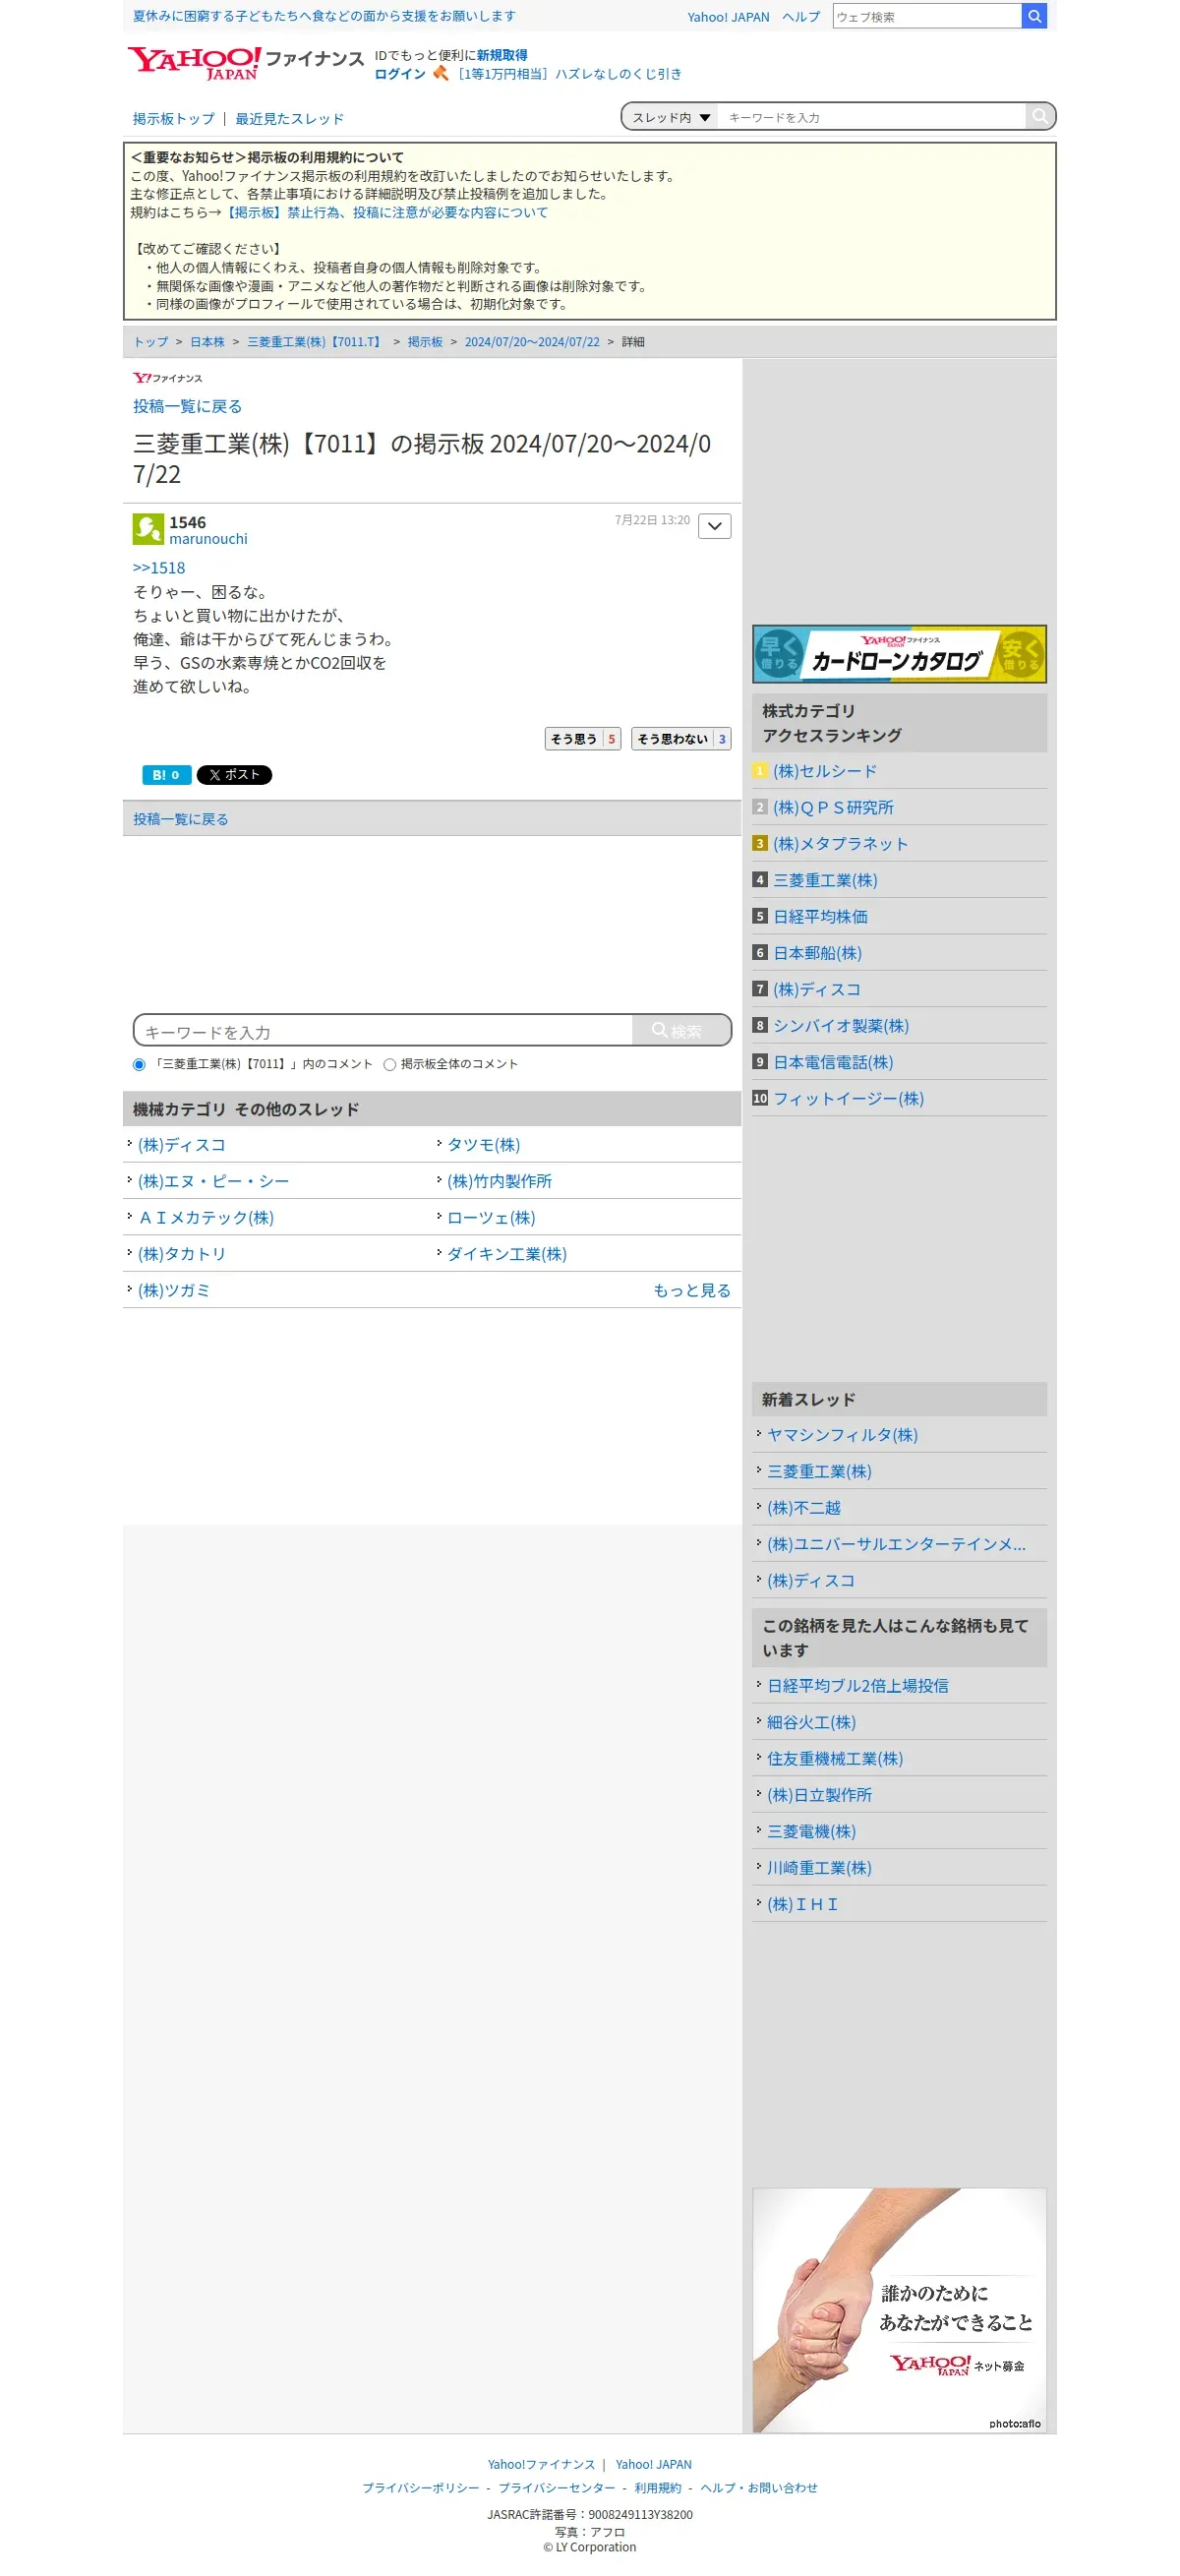Viewport: 1180px width, 2576px height.
Task: Open 日経平均ブル2倍上場投信 link
Action: (857, 1686)
